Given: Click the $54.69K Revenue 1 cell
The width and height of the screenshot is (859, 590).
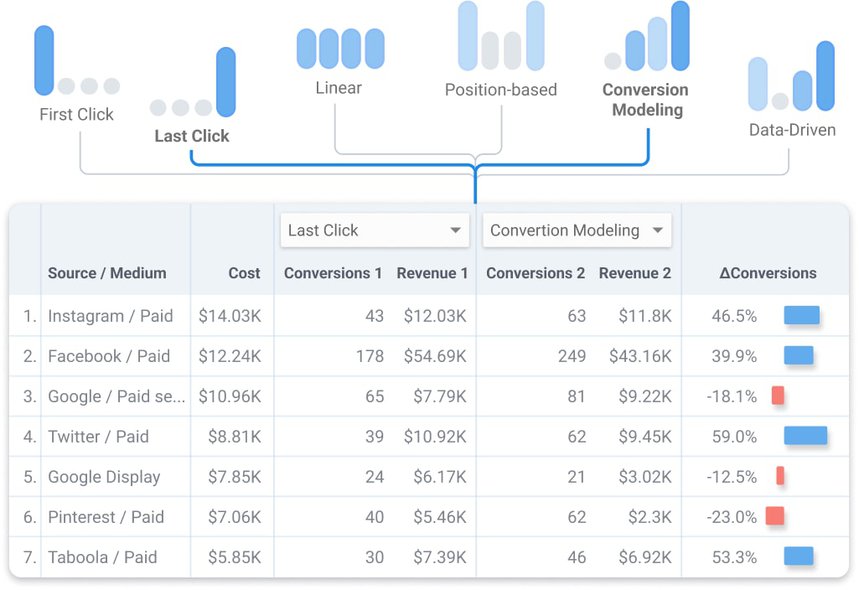Looking at the screenshot, I should (x=435, y=356).
